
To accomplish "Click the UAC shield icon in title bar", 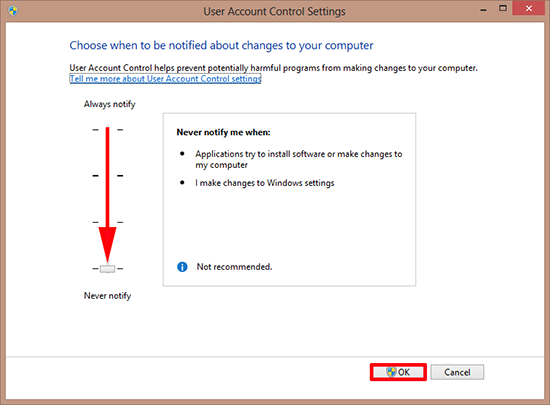I will pyautogui.click(x=13, y=11).
